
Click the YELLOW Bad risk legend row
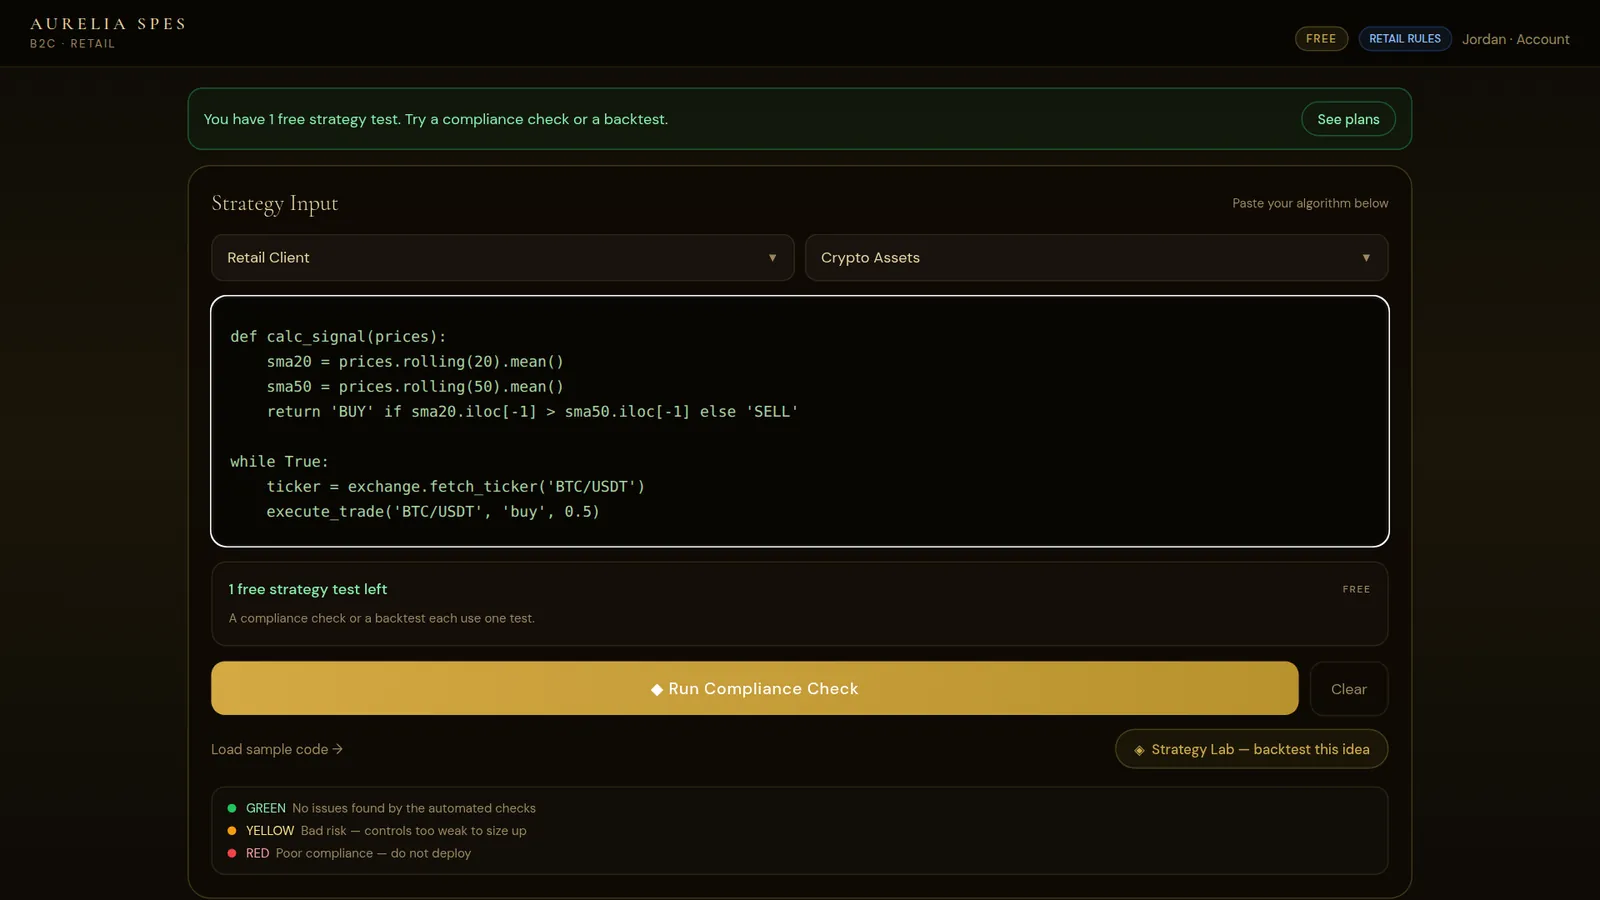click(377, 831)
